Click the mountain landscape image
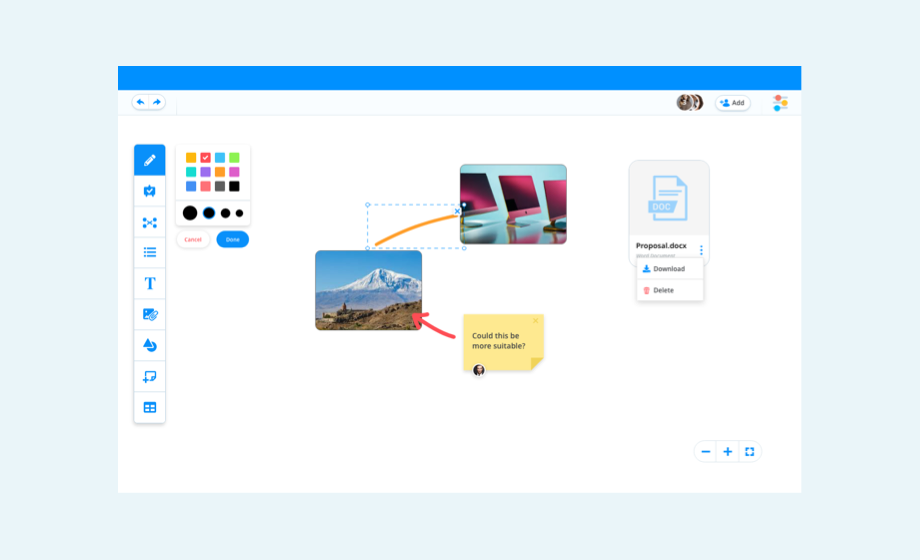This screenshot has height=560, width=920. pos(368,290)
